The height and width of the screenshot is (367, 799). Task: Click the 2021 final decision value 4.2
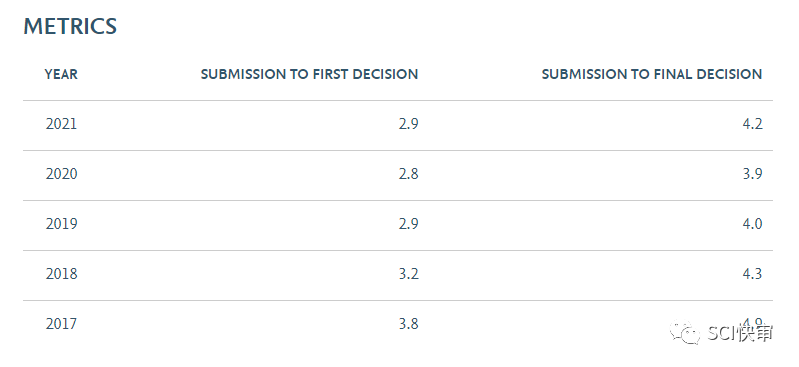[x=753, y=124]
